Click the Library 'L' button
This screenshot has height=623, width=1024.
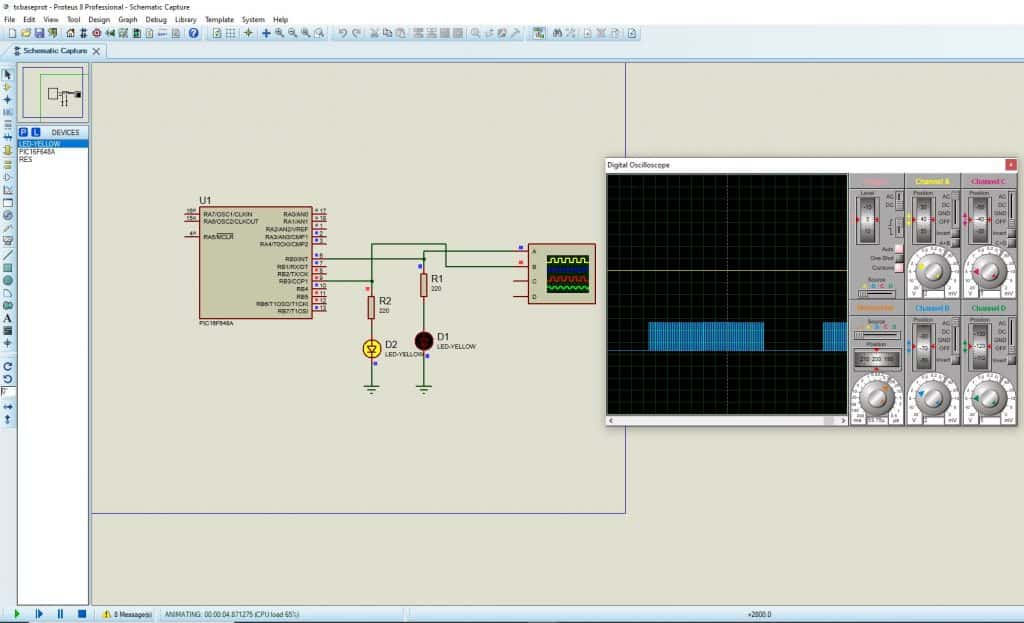point(35,132)
